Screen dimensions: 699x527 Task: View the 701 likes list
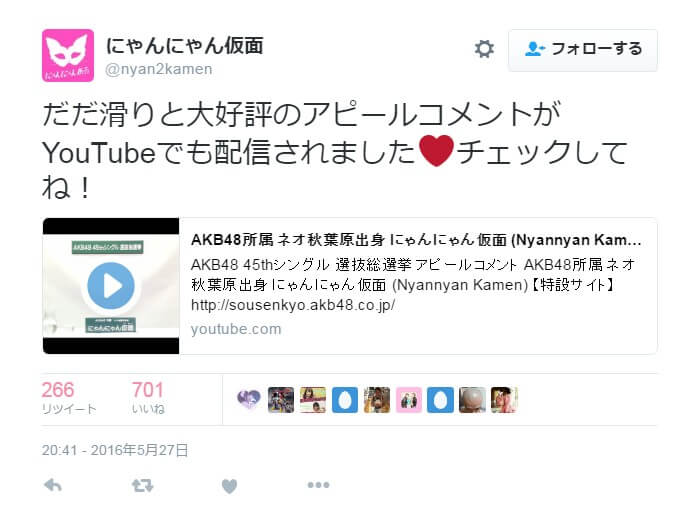pos(148,397)
